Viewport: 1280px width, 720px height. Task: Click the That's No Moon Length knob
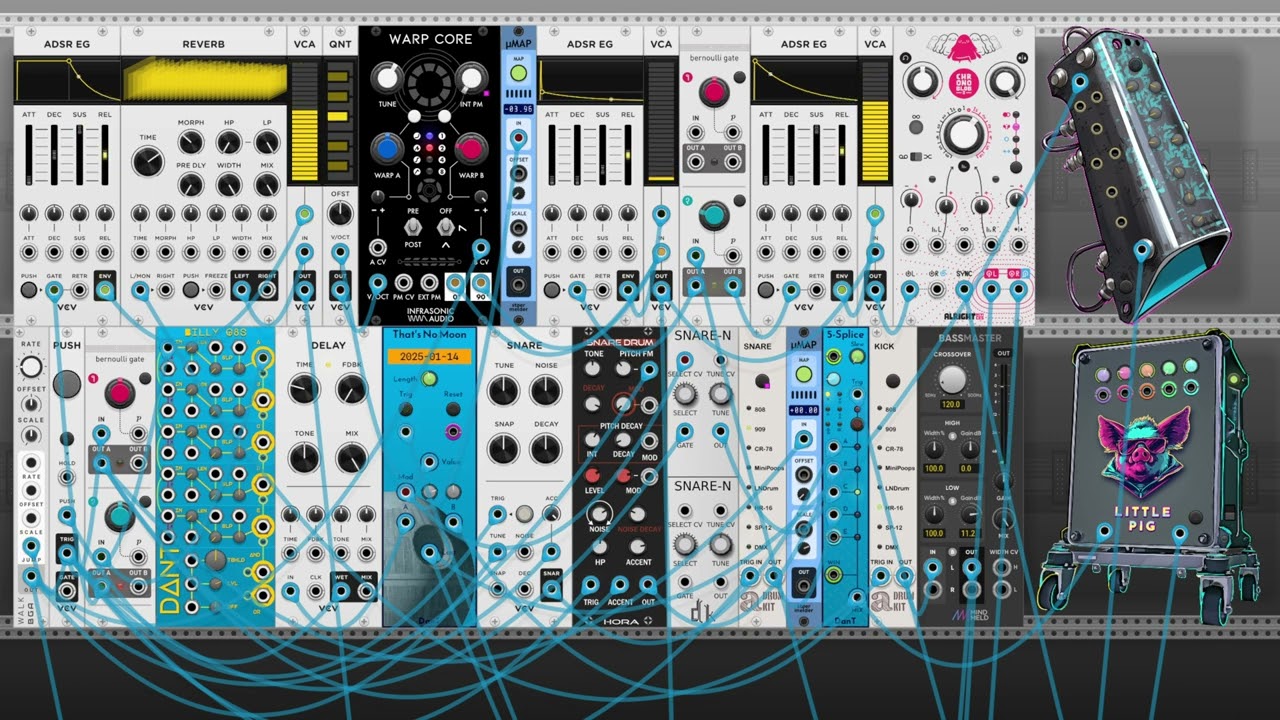pos(429,379)
